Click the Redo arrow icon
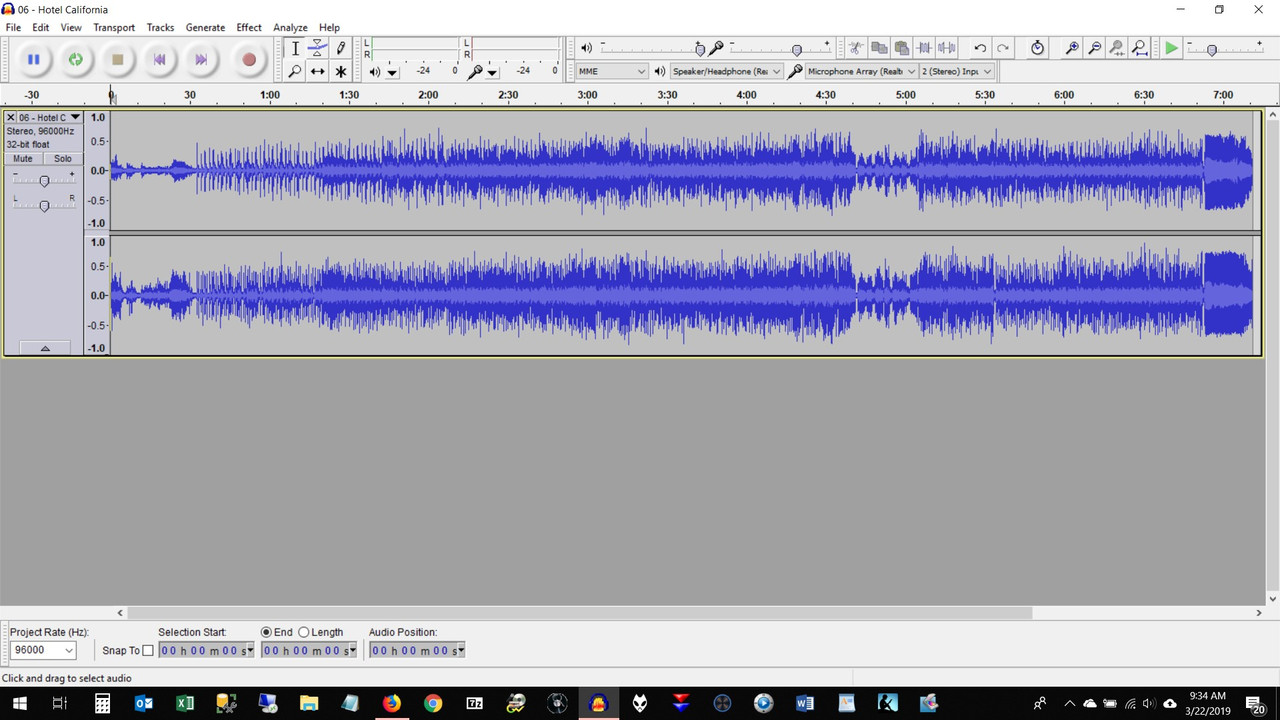Viewport: 1280px width, 720px height. [1003, 48]
